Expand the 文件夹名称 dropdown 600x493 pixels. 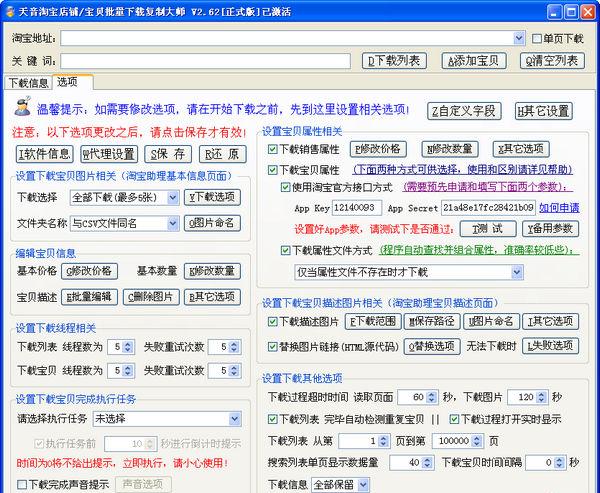(x=173, y=223)
